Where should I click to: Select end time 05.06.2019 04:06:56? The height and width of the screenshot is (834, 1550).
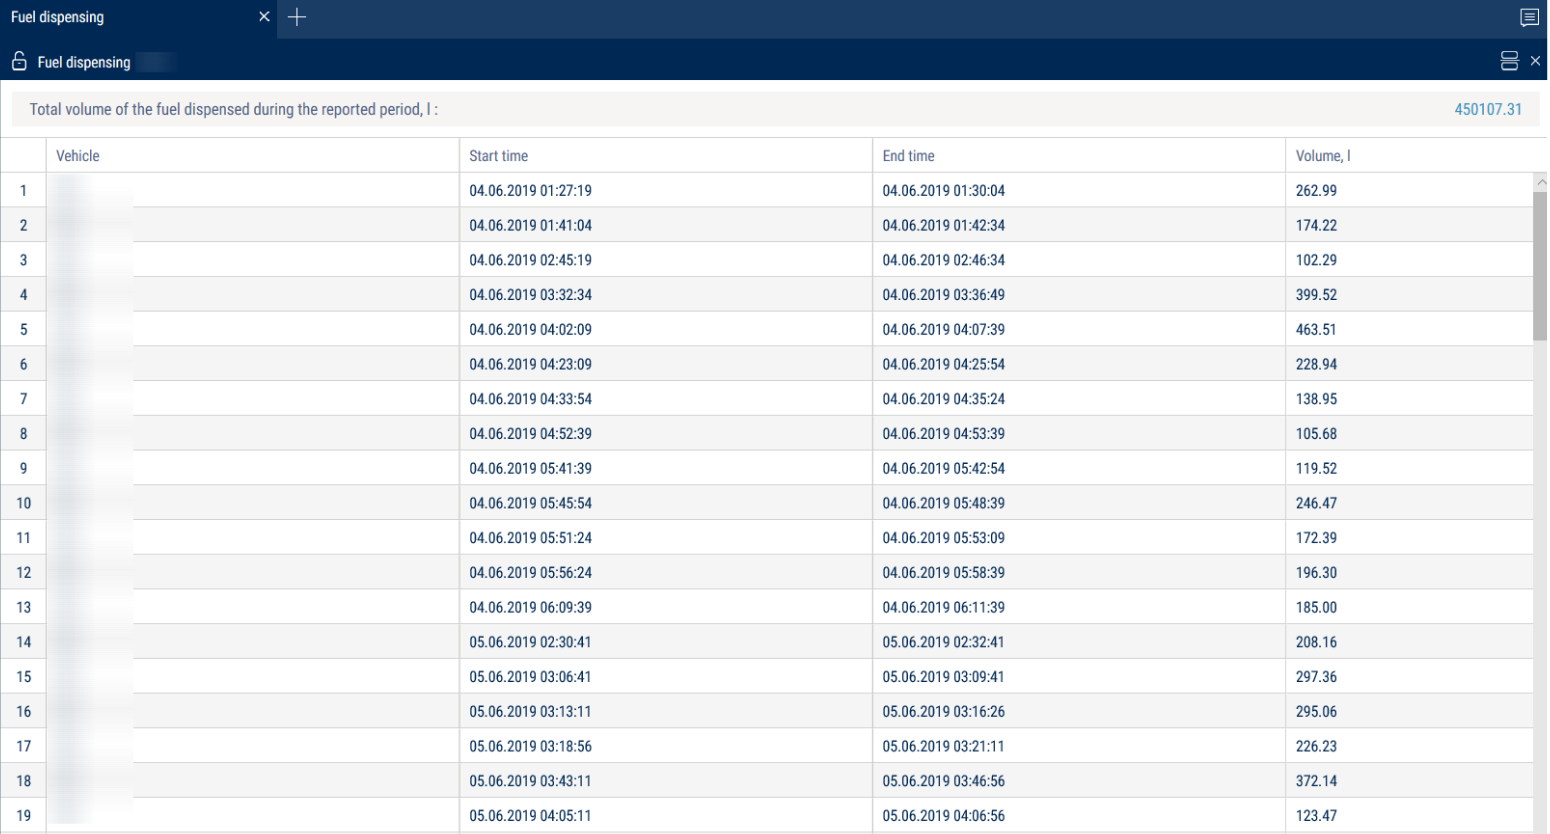click(943, 816)
